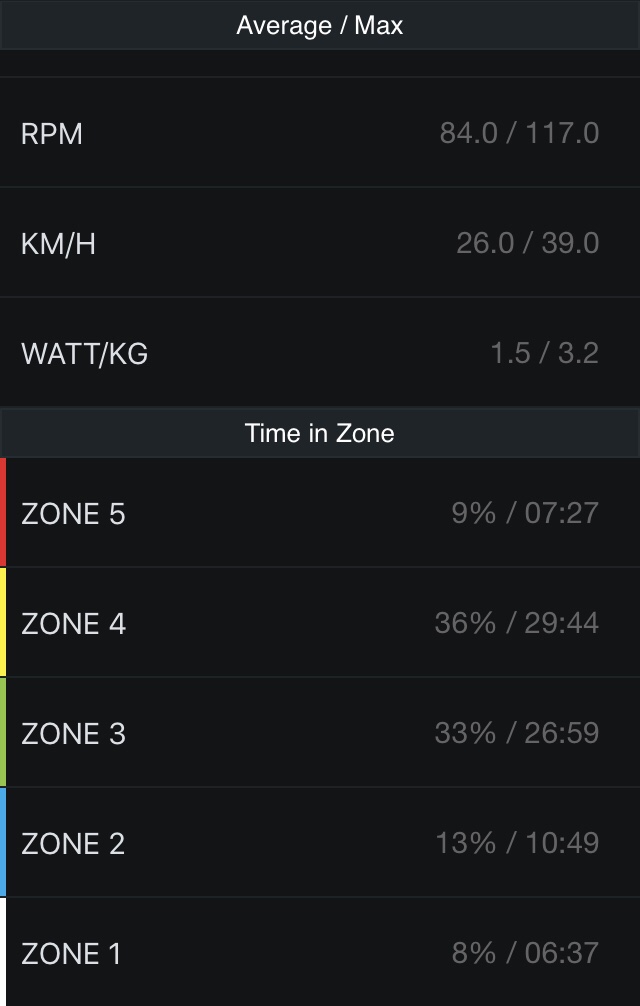The image size is (640, 1006).
Task: Click the blue Zone 2 color bar
Action: [3, 842]
